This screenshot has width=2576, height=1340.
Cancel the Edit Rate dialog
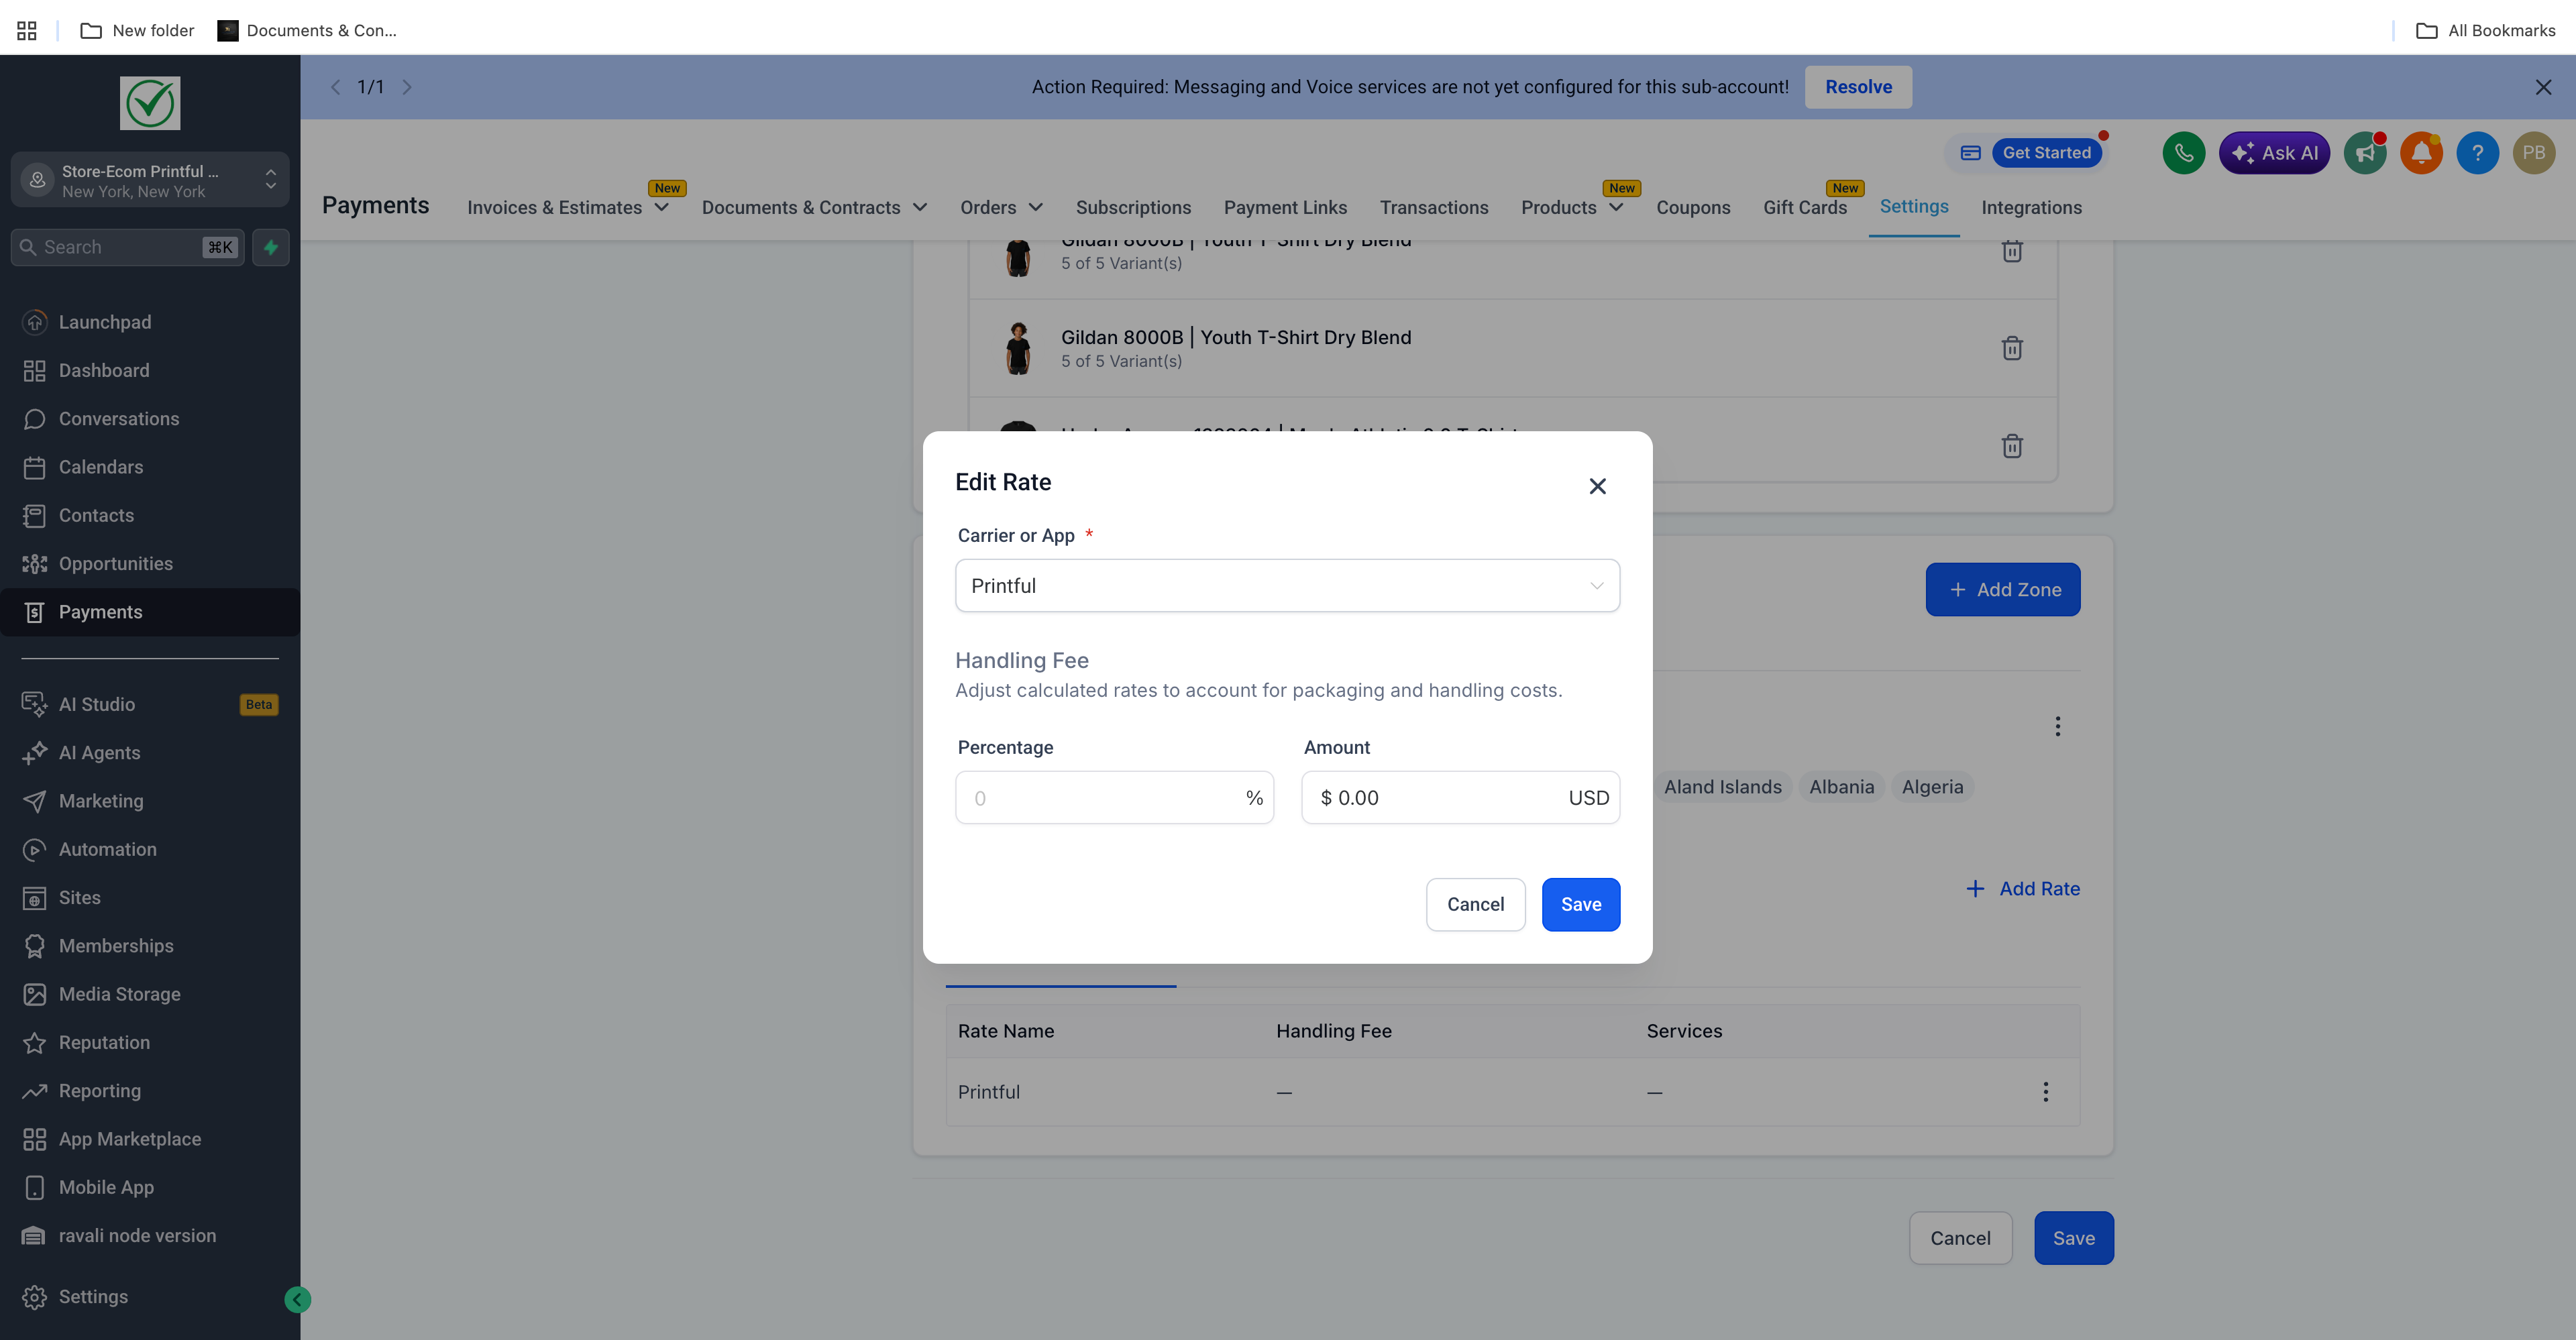click(1475, 904)
